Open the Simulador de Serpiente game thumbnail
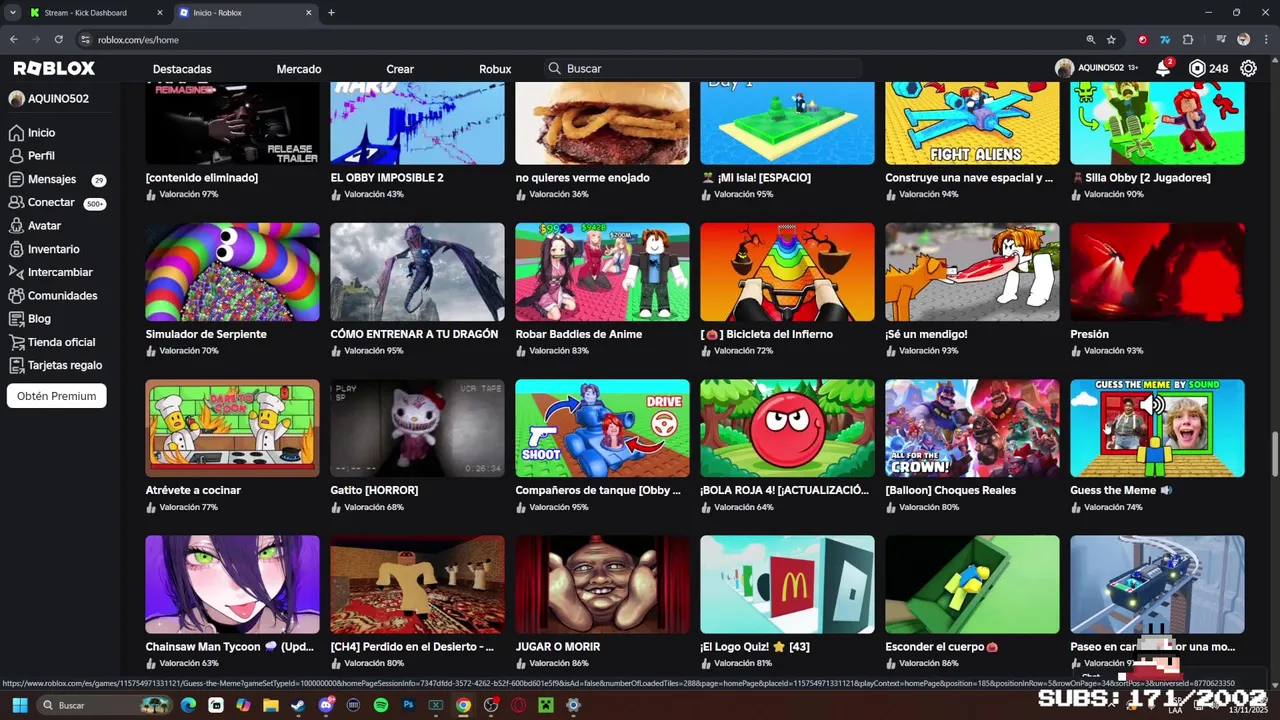This screenshot has height=720, width=1280. 232,272
